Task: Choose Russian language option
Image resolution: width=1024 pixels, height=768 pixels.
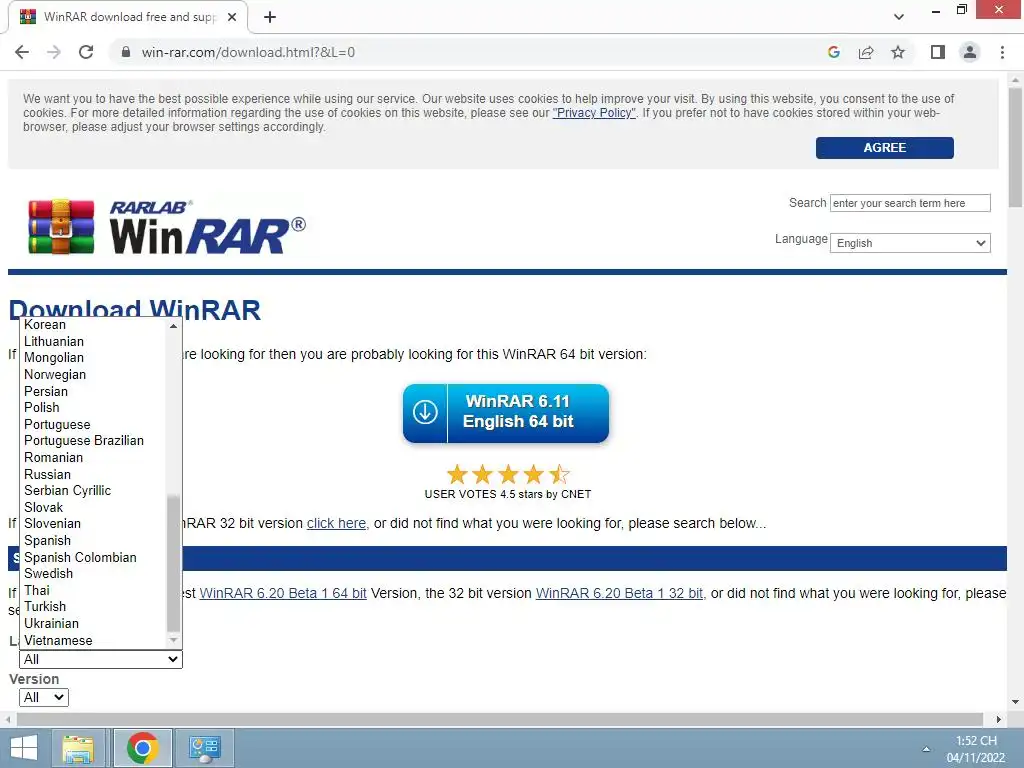Action: [x=94, y=474]
